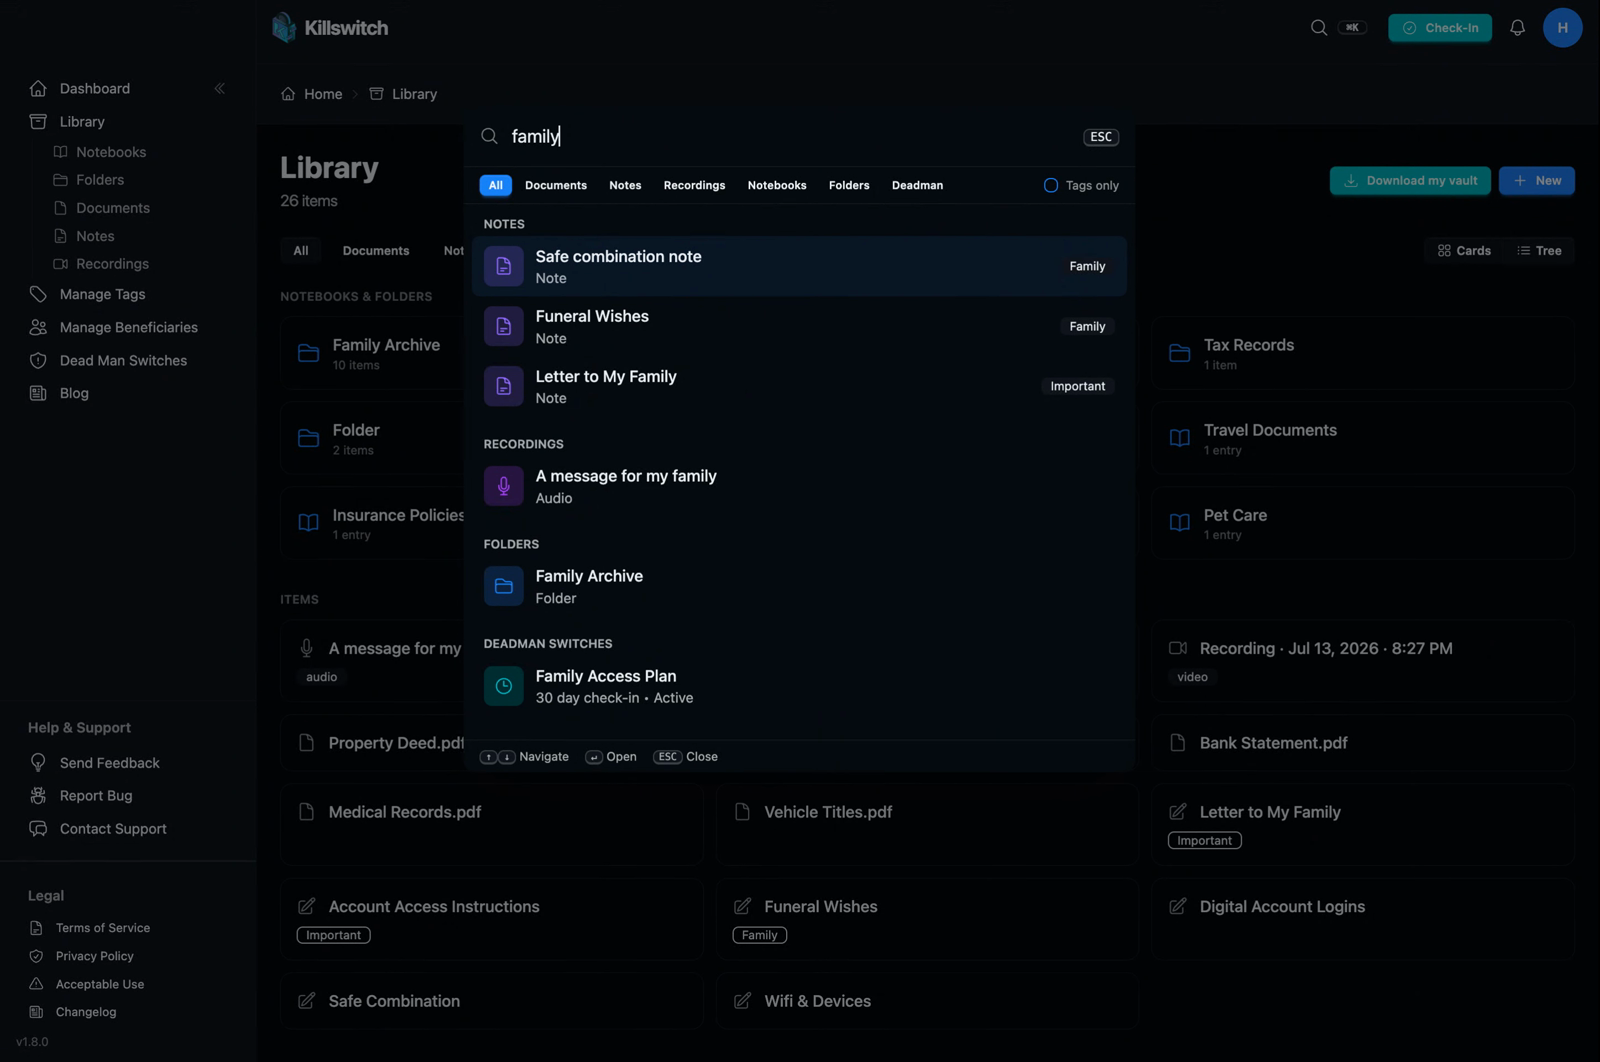
Task: Expand the Library section in sidebar
Action: (82, 121)
